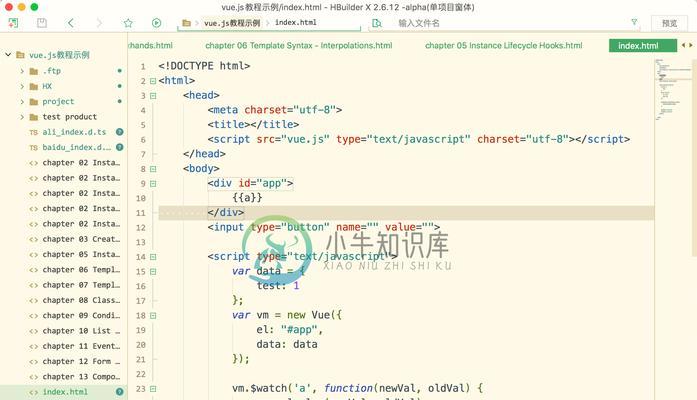Fold the script block at line 14
The width and height of the screenshot is (697, 400).
153,257
